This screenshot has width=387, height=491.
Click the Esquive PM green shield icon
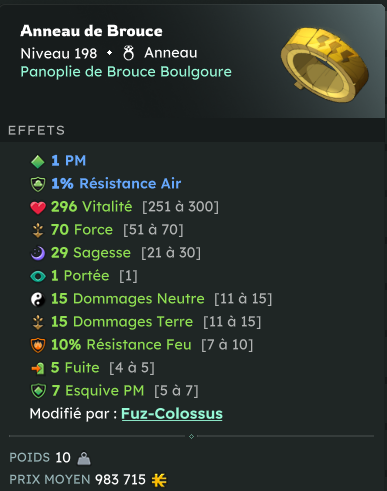(x=38, y=391)
